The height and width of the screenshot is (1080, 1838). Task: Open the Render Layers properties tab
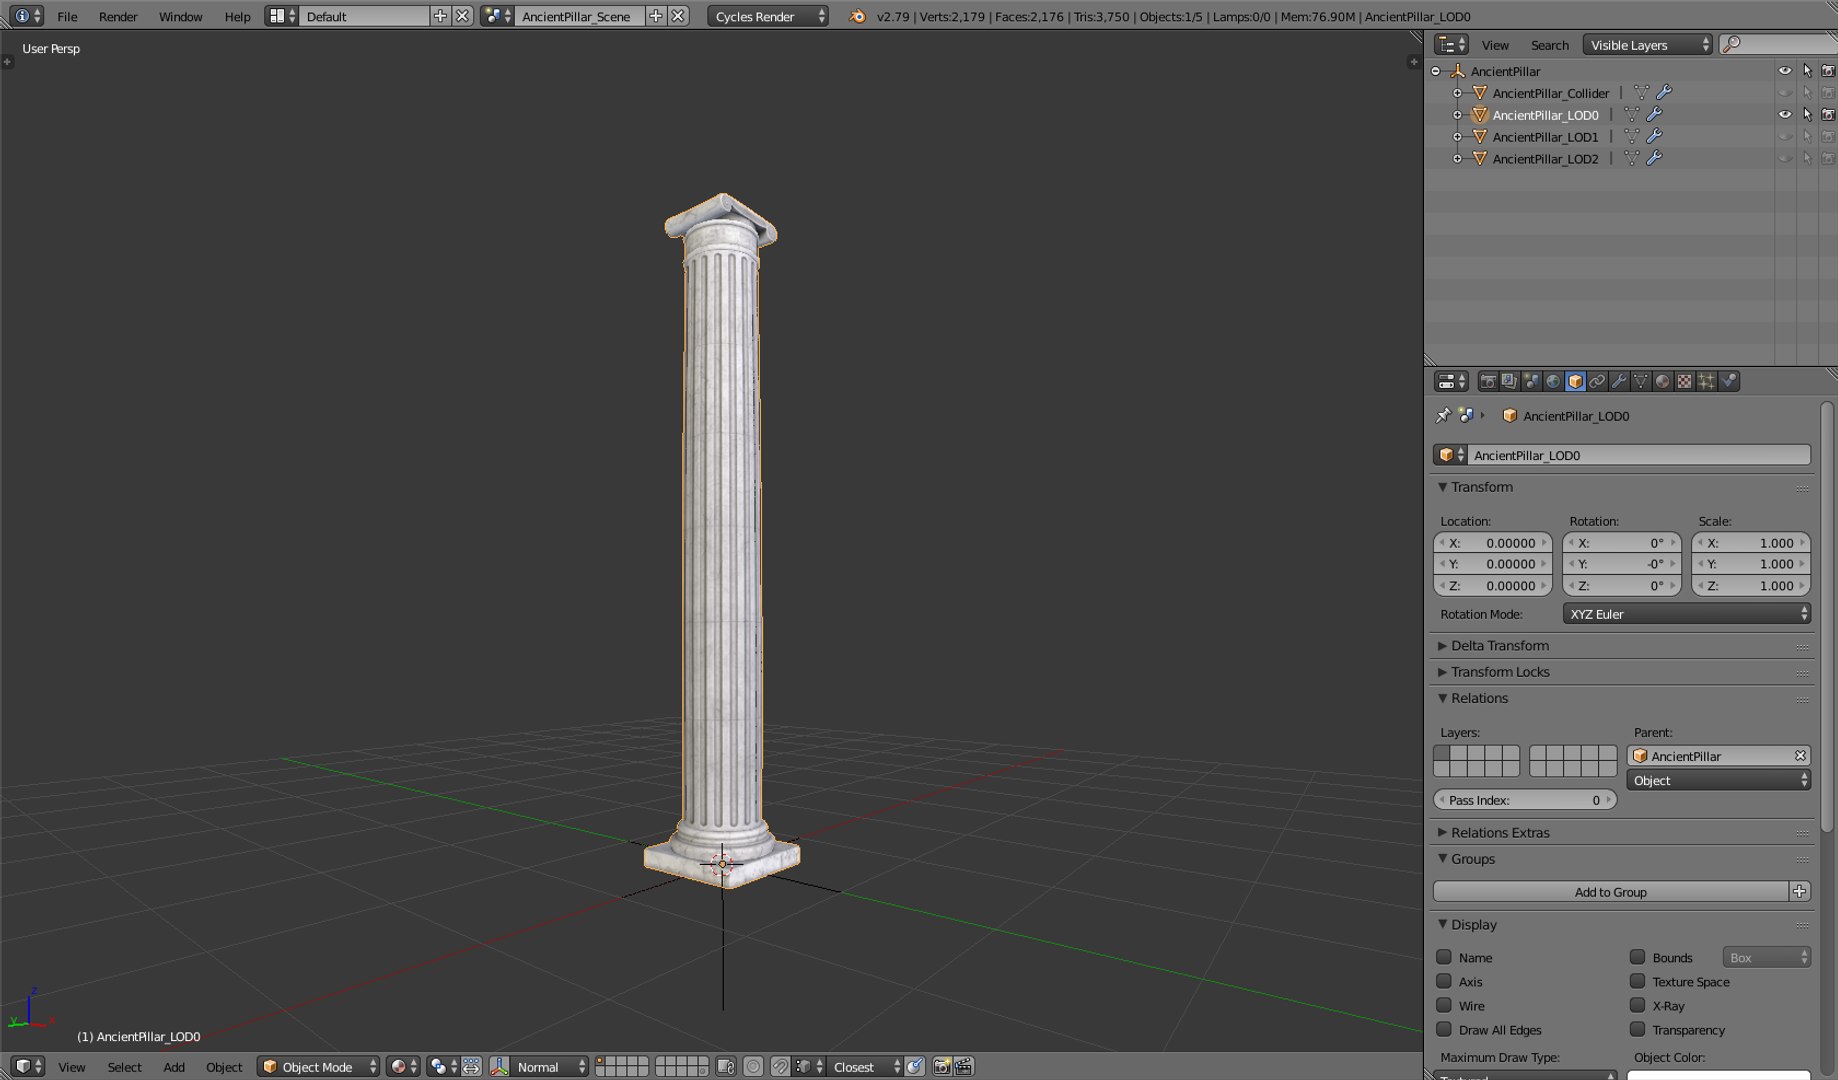1509,381
